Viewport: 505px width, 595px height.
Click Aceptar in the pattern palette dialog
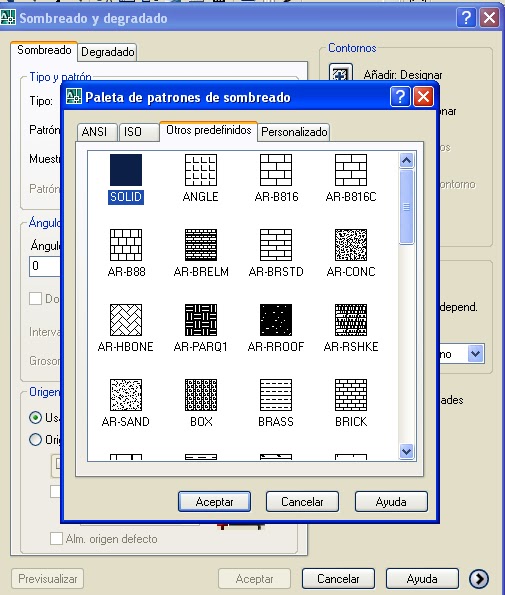(x=214, y=502)
